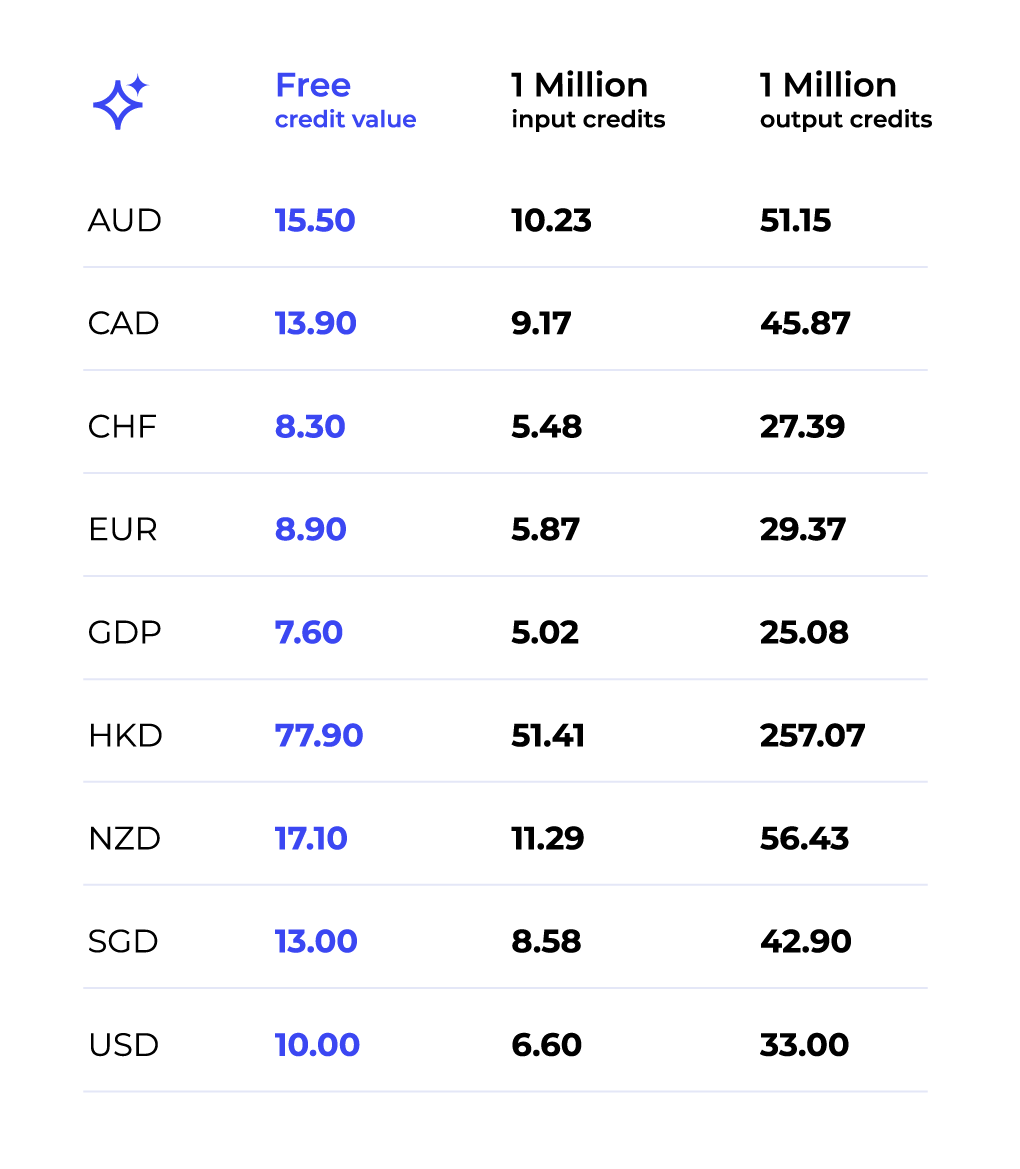Click the EUR input price 5.87
The height and width of the screenshot is (1169, 1020).
click(x=545, y=530)
